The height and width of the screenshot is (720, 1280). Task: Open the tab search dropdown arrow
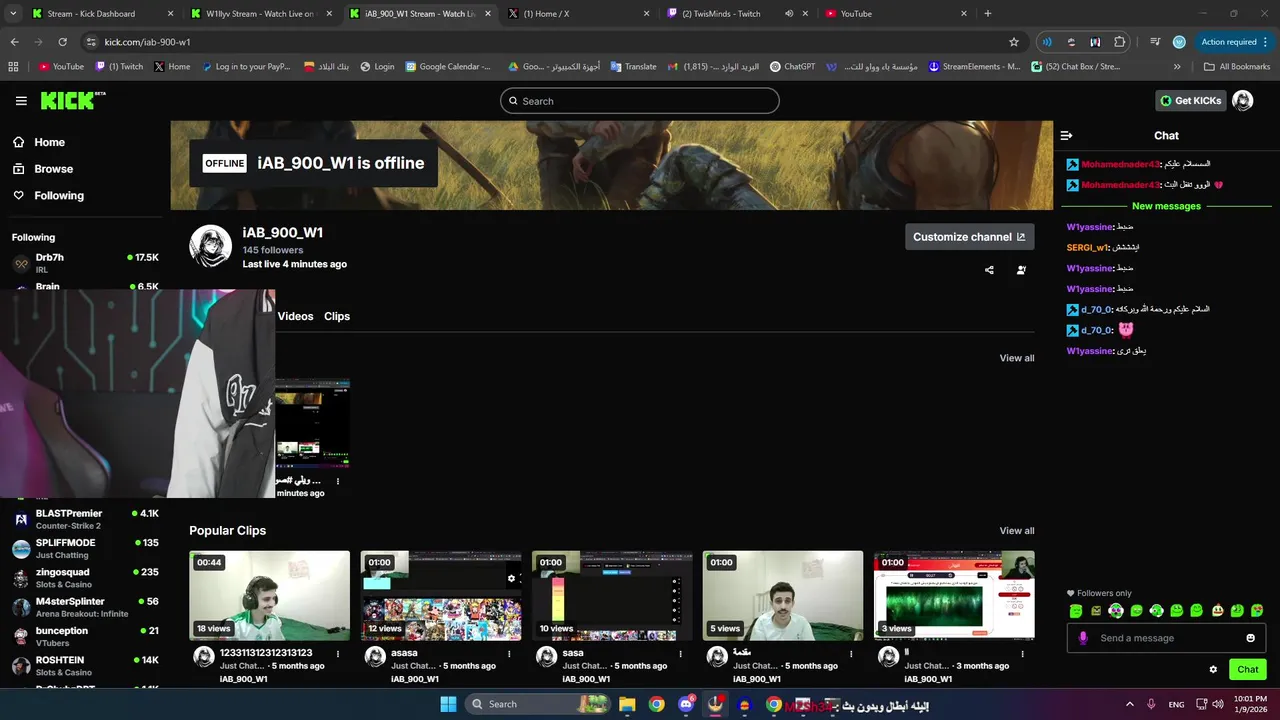click(x=12, y=13)
